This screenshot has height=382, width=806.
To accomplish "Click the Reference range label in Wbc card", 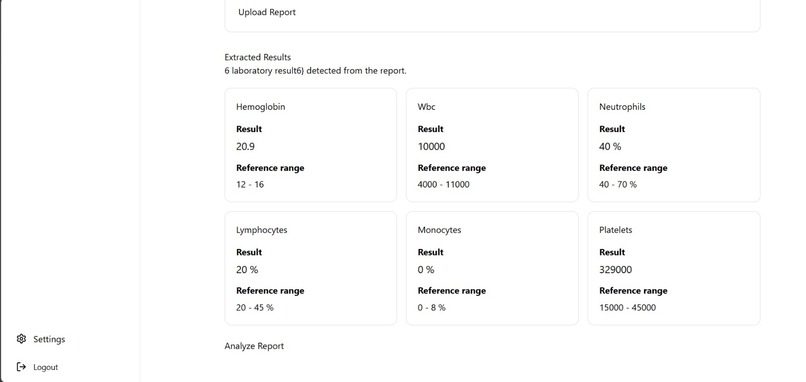I will click(452, 168).
